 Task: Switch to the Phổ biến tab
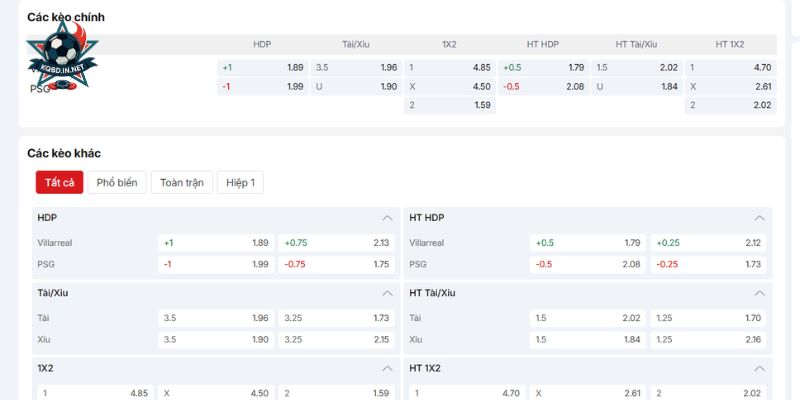(117, 182)
